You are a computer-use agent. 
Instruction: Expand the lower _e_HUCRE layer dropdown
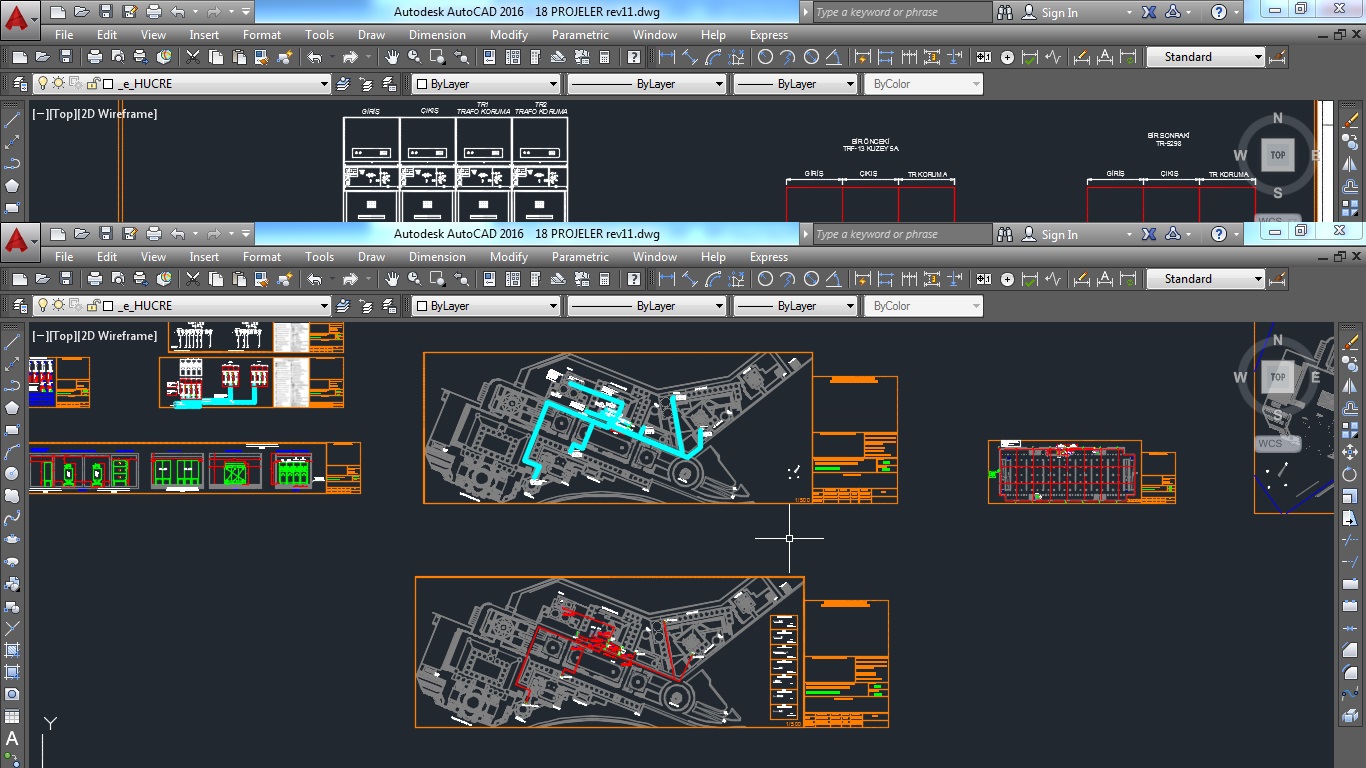pos(324,306)
